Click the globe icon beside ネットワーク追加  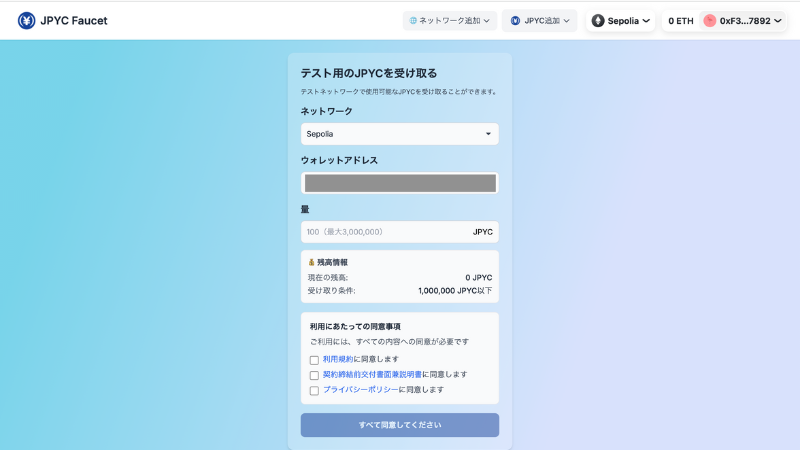(413, 21)
